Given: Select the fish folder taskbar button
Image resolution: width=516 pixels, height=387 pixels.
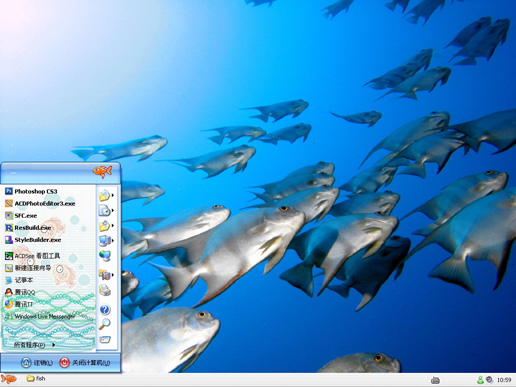Looking at the screenshot, I should (36, 378).
